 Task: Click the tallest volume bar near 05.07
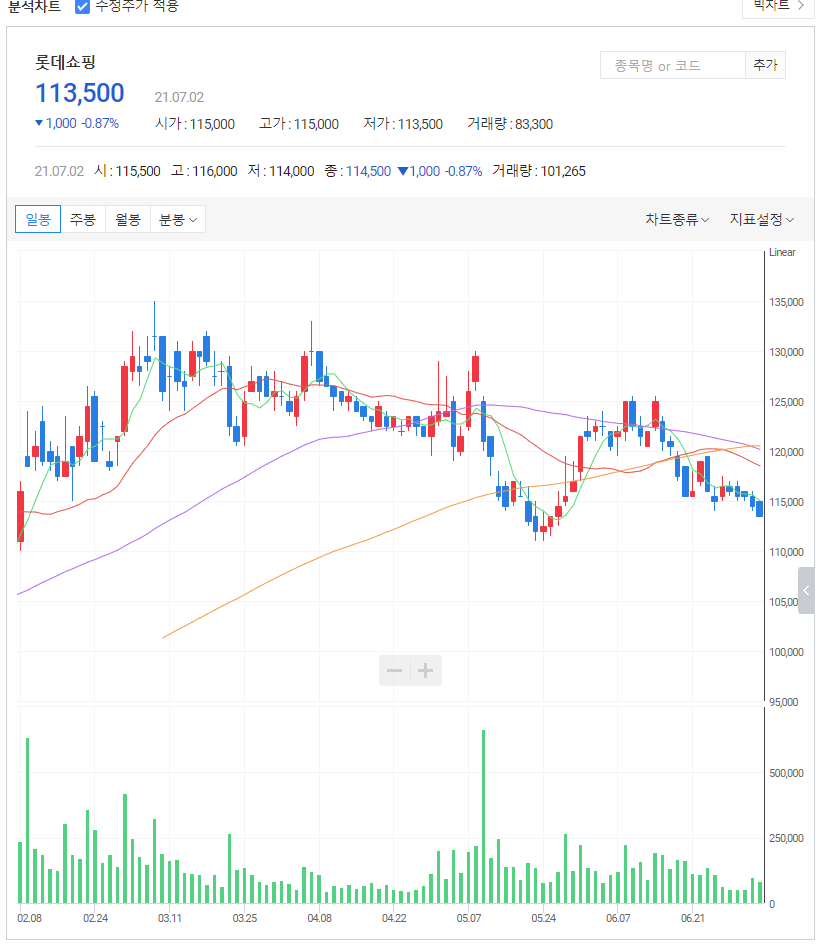(483, 816)
